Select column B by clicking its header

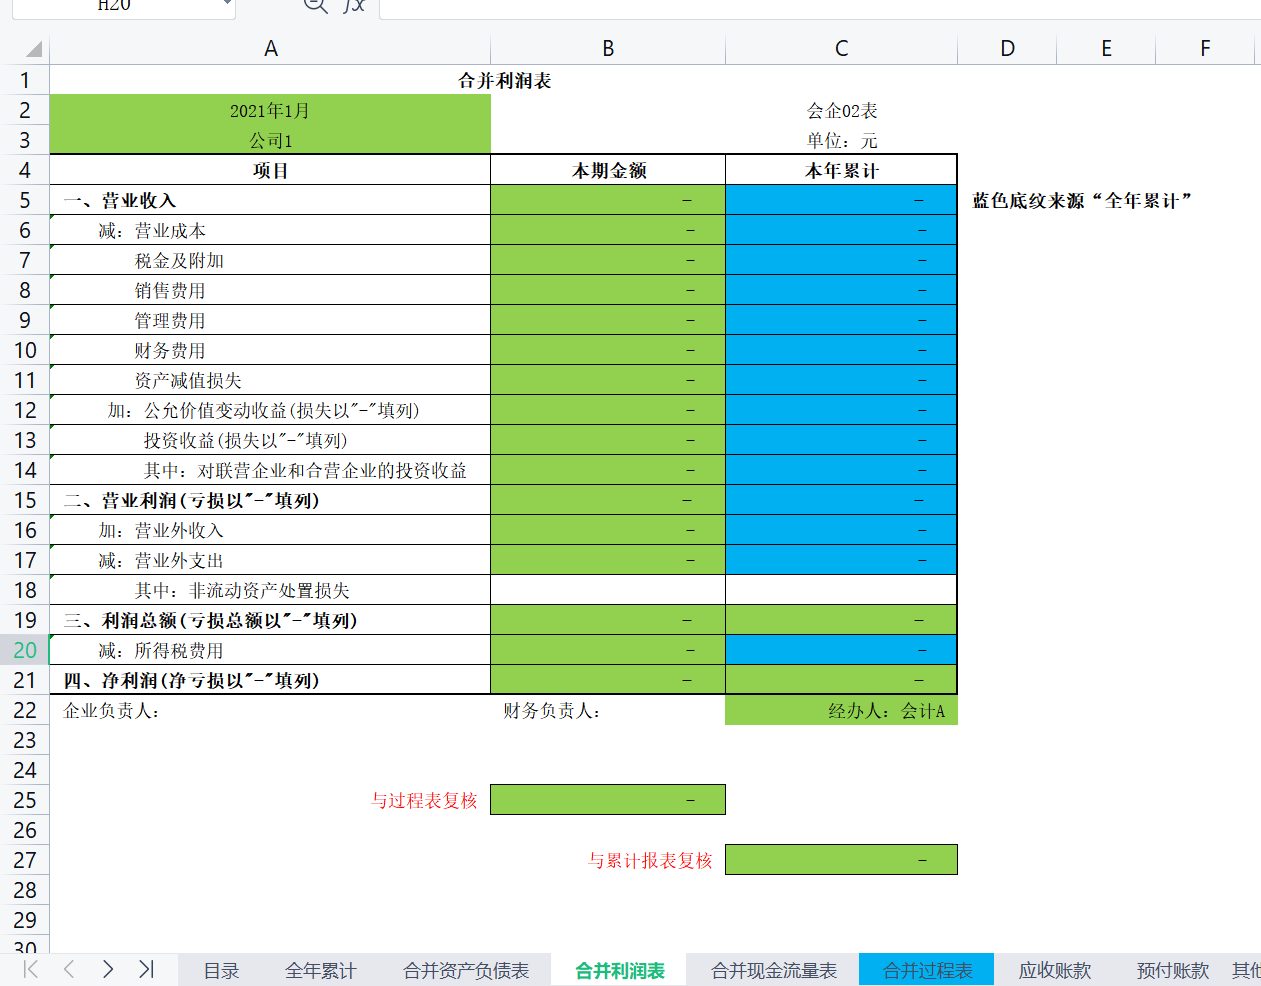click(x=607, y=47)
